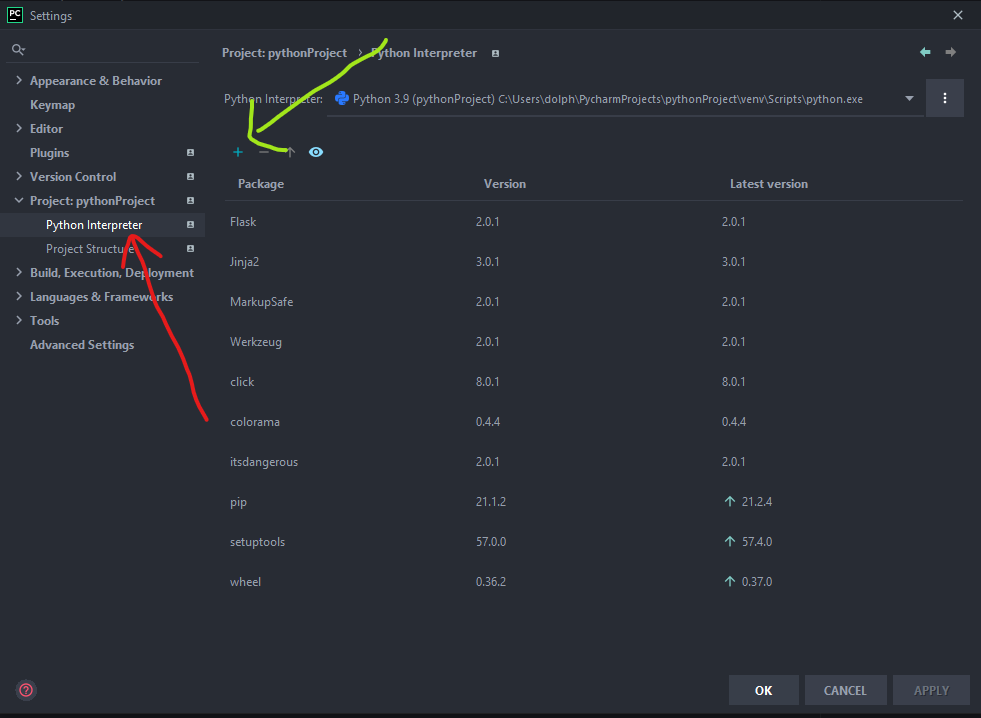The width and height of the screenshot is (981, 718).
Task: Click the back navigation arrow
Action: pyautogui.click(x=925, y=52)
